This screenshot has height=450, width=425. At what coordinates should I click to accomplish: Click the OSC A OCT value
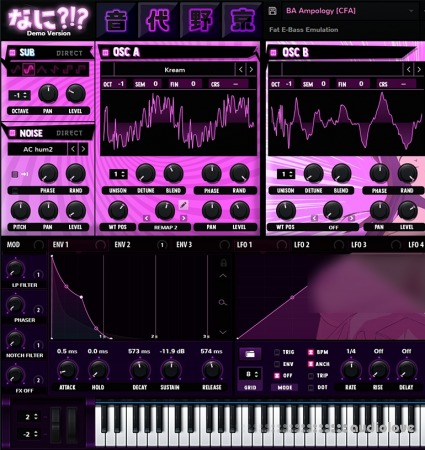(x=121, y=84)
